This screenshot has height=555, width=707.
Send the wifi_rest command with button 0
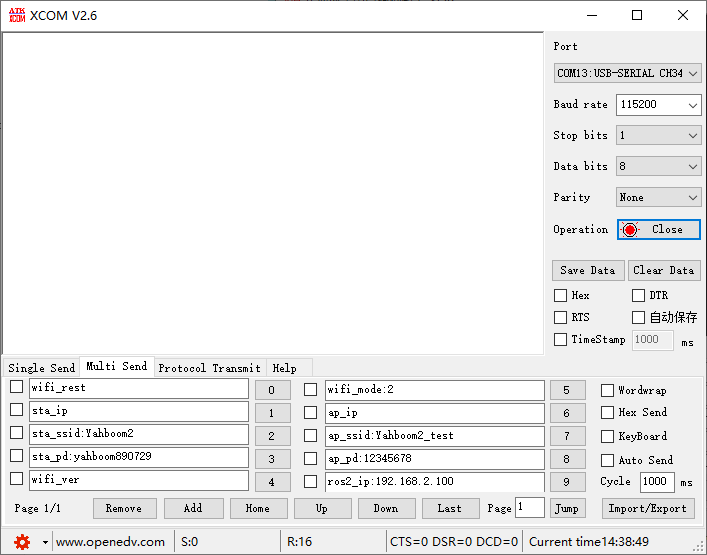[x=272, y=390]
